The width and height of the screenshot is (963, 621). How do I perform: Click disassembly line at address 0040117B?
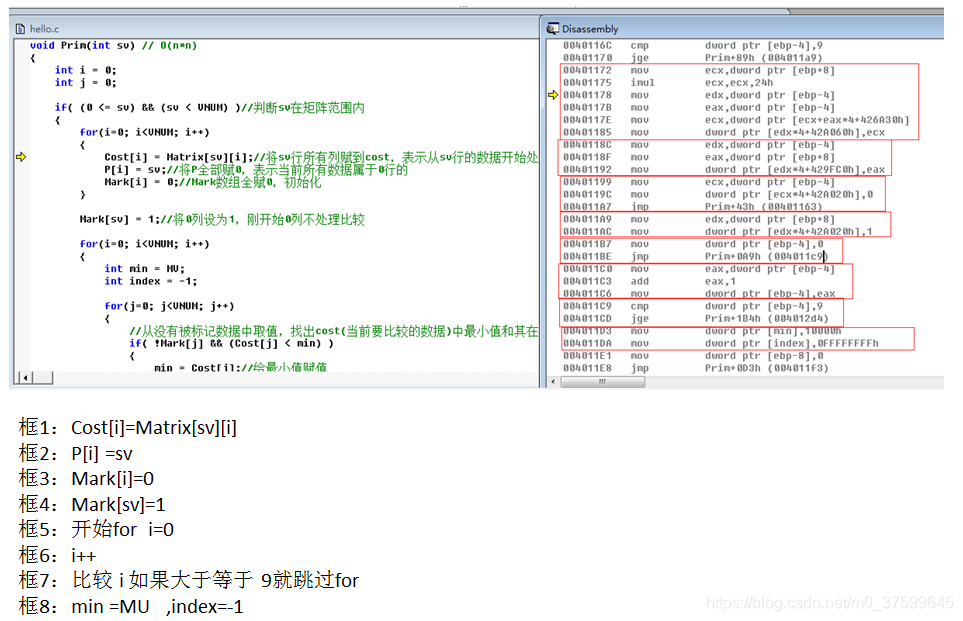pos(699,107)
